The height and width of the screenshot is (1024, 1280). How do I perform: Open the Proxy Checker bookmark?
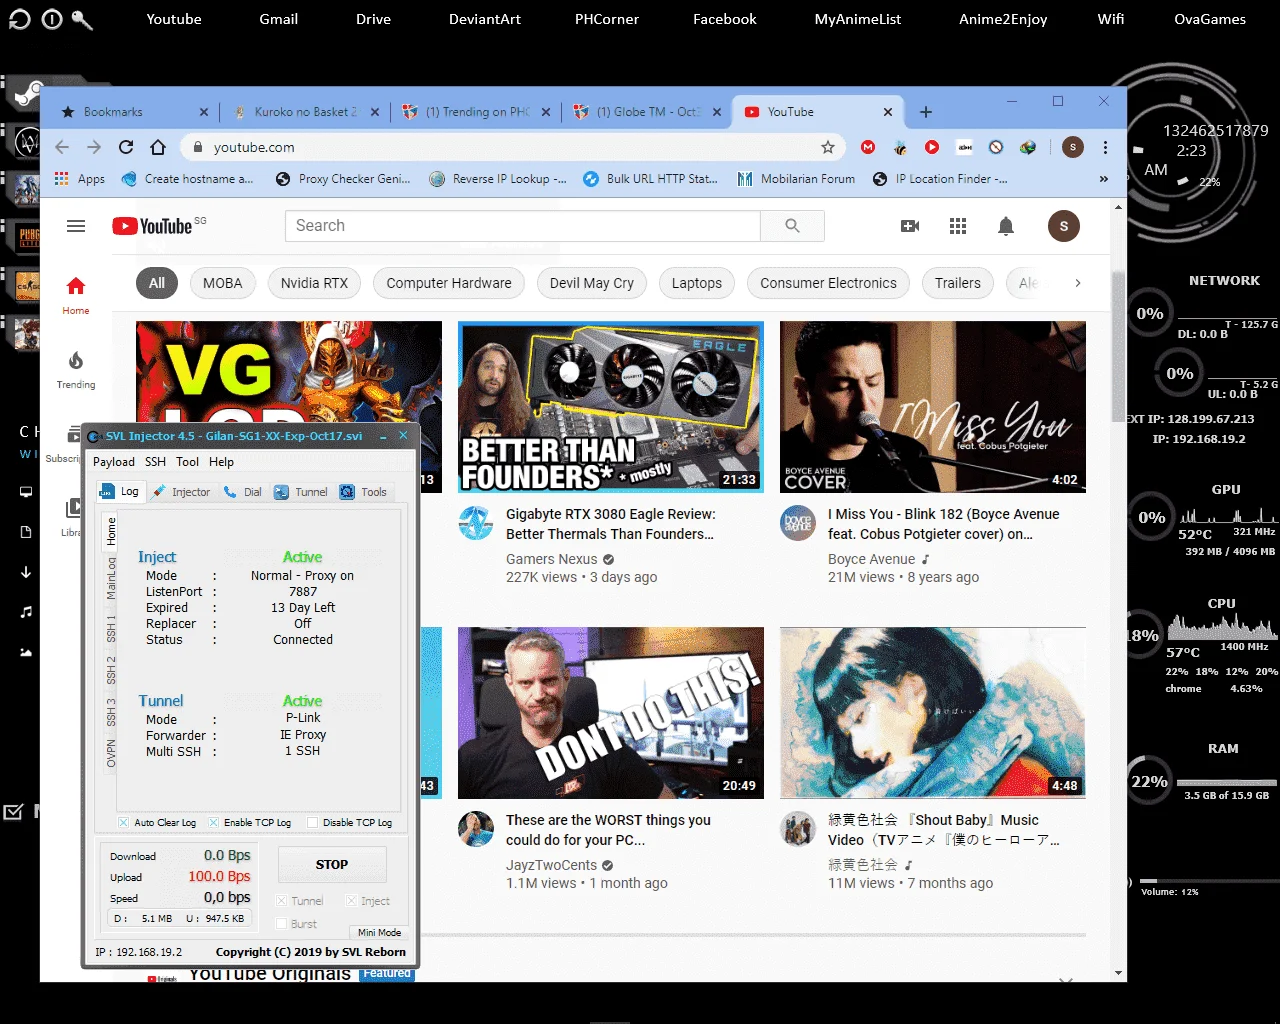click(342, 179)
